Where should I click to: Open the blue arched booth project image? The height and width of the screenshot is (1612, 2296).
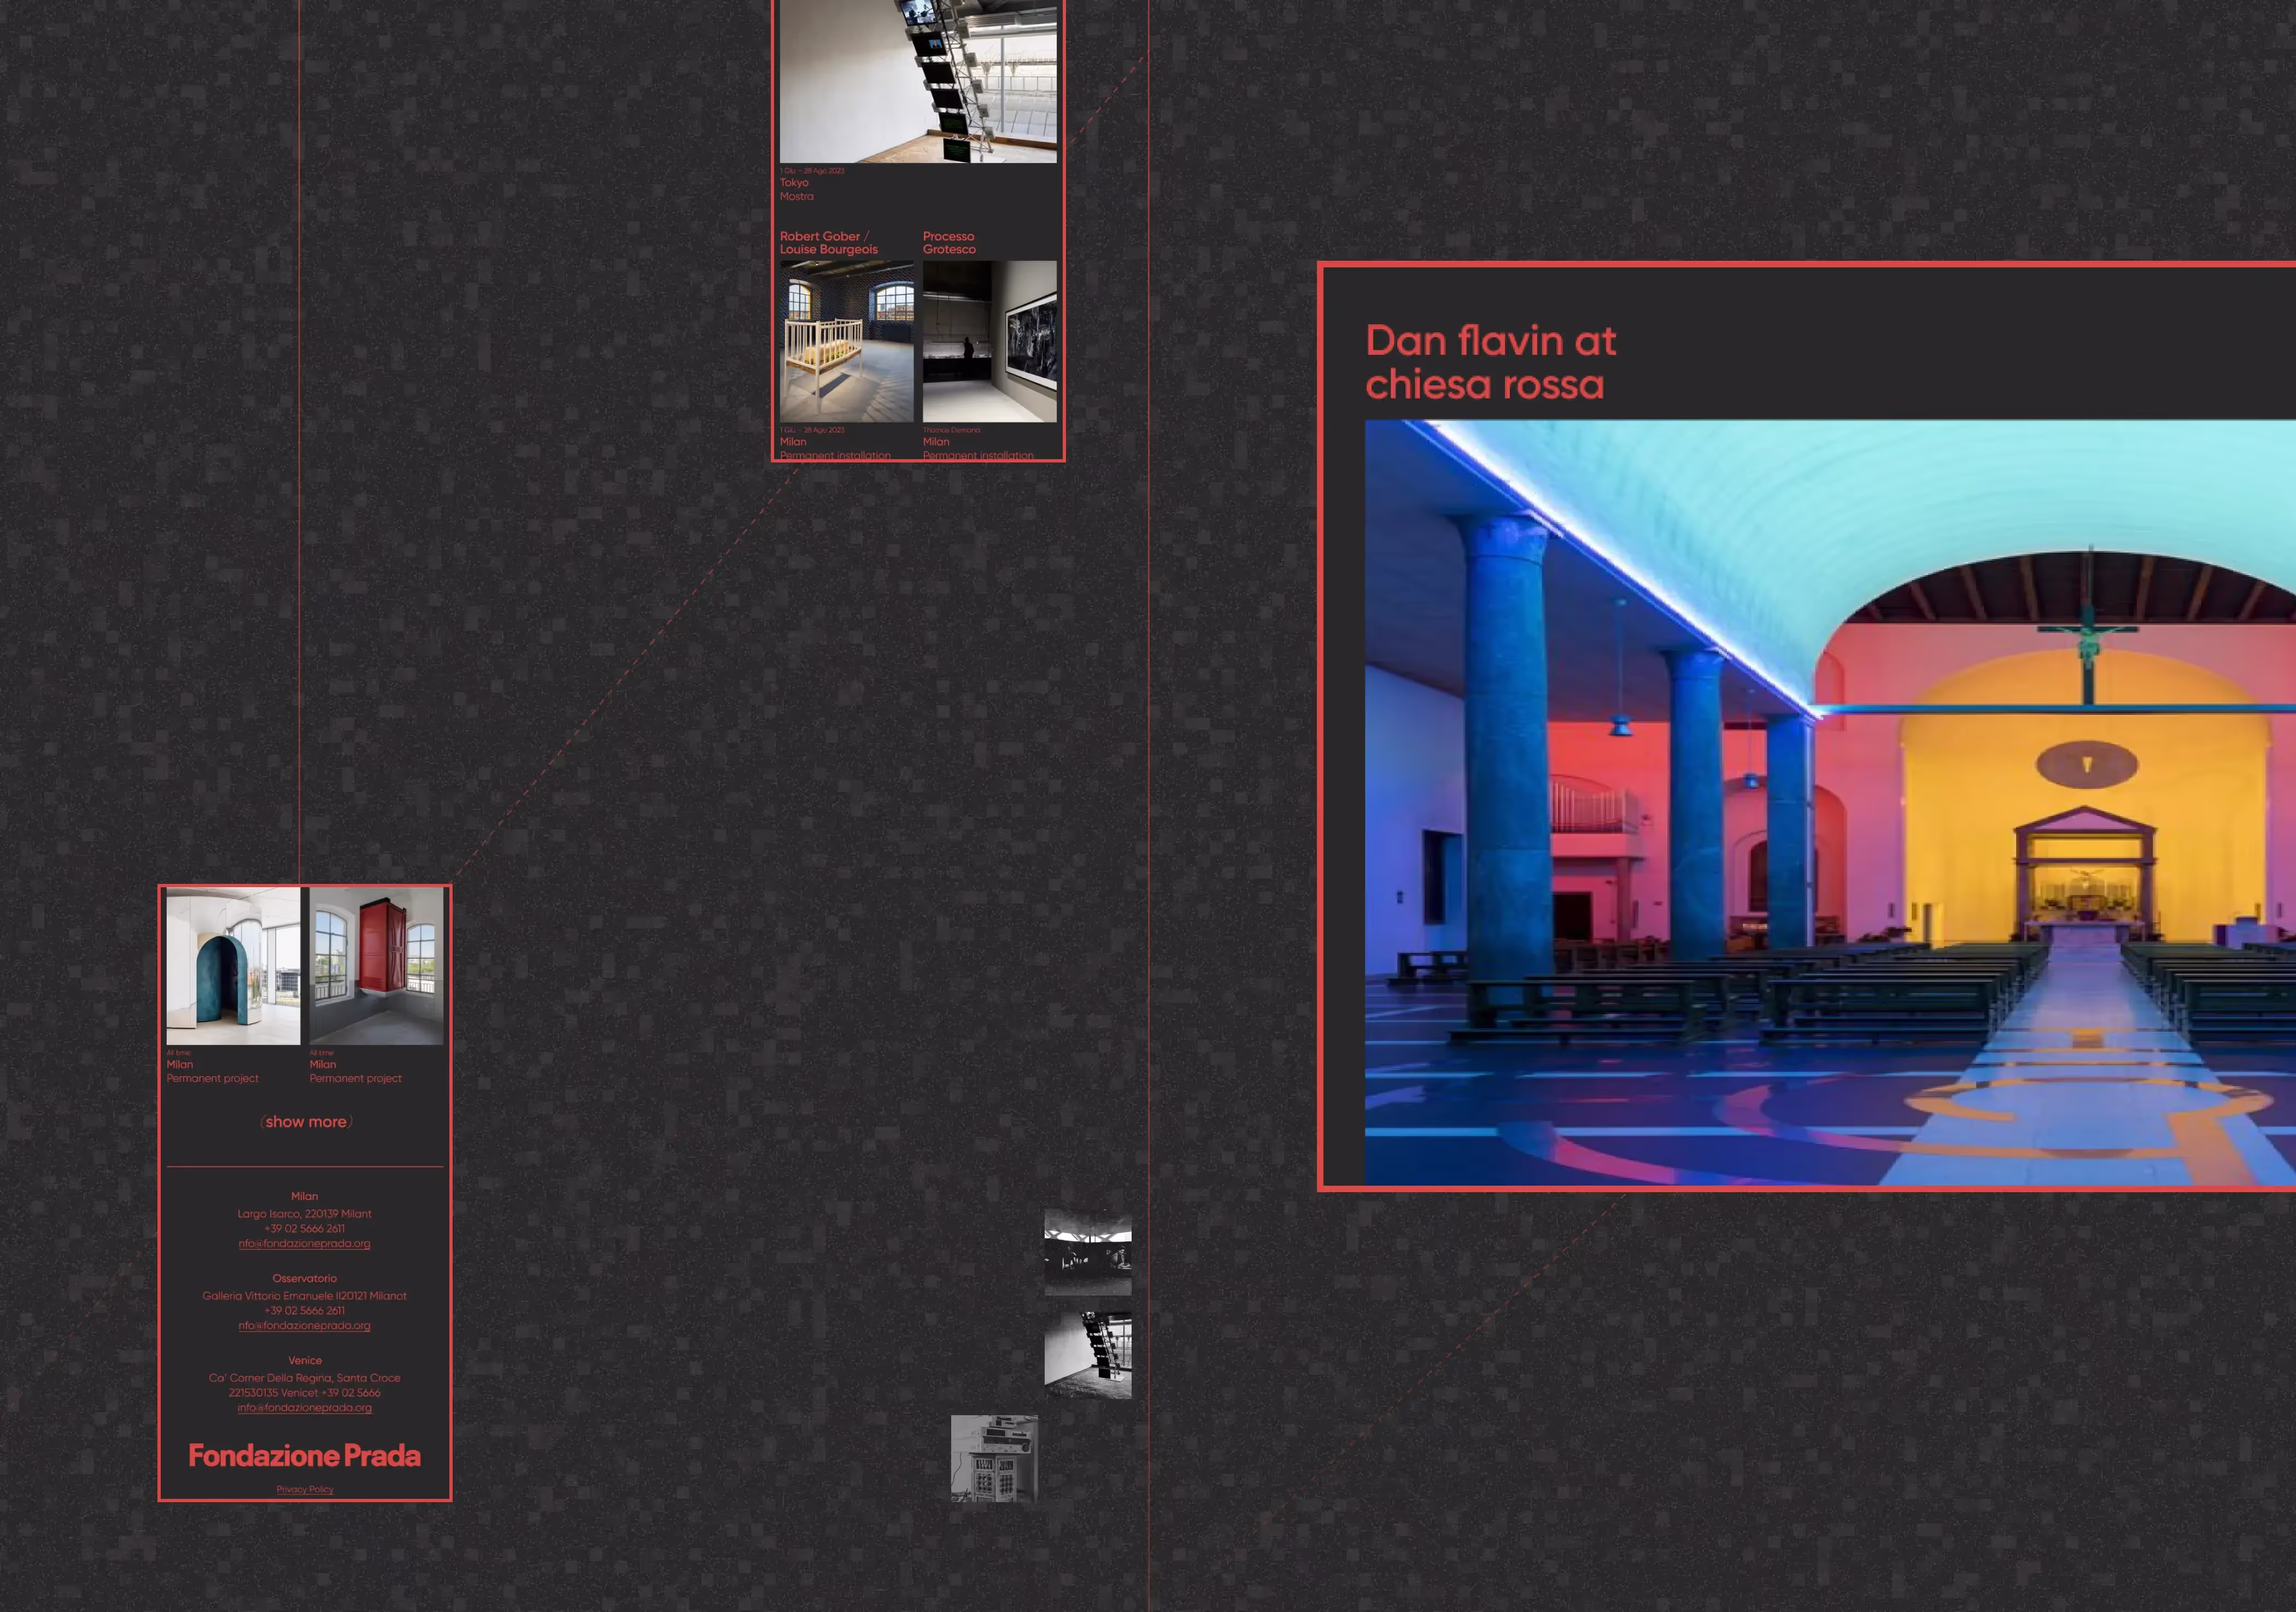click(x=233, y=966)
